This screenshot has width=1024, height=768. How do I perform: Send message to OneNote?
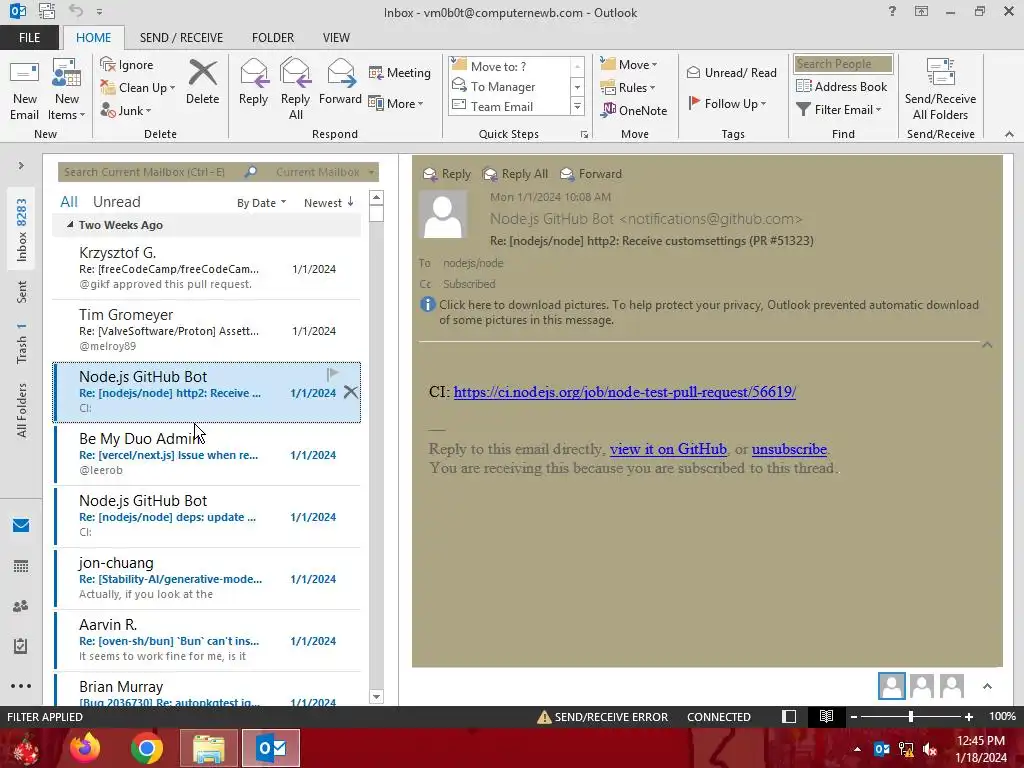click(634, 110)
